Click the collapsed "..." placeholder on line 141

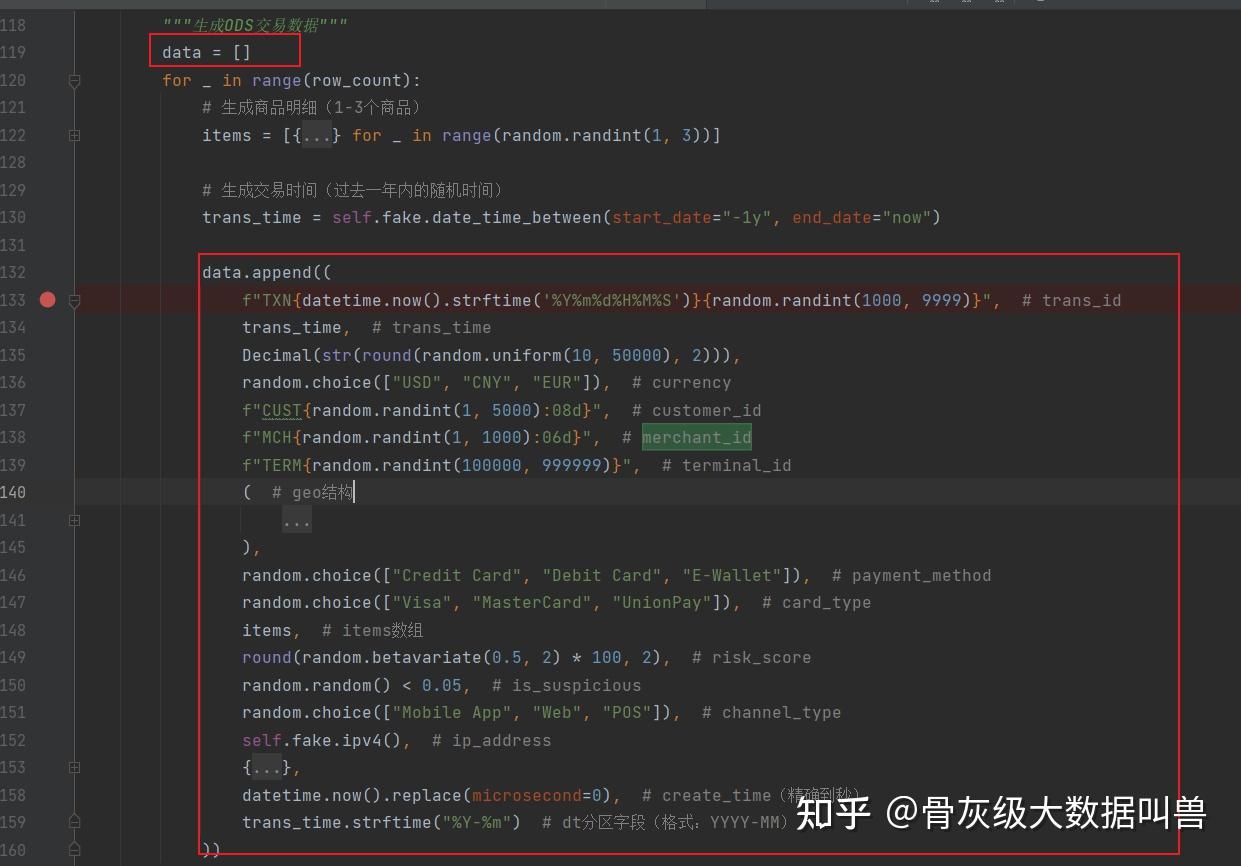pyautogui.click(x=296, y=519)
